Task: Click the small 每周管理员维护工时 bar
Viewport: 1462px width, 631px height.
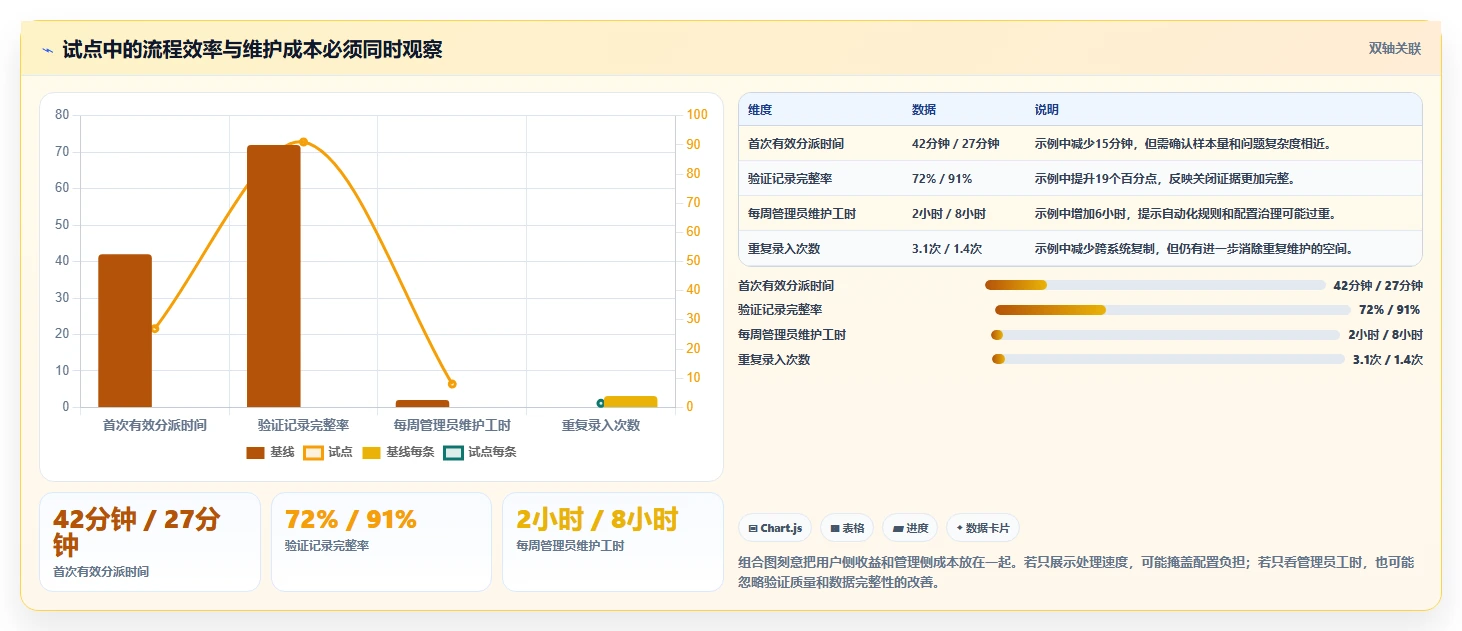Action: point(422,404)
